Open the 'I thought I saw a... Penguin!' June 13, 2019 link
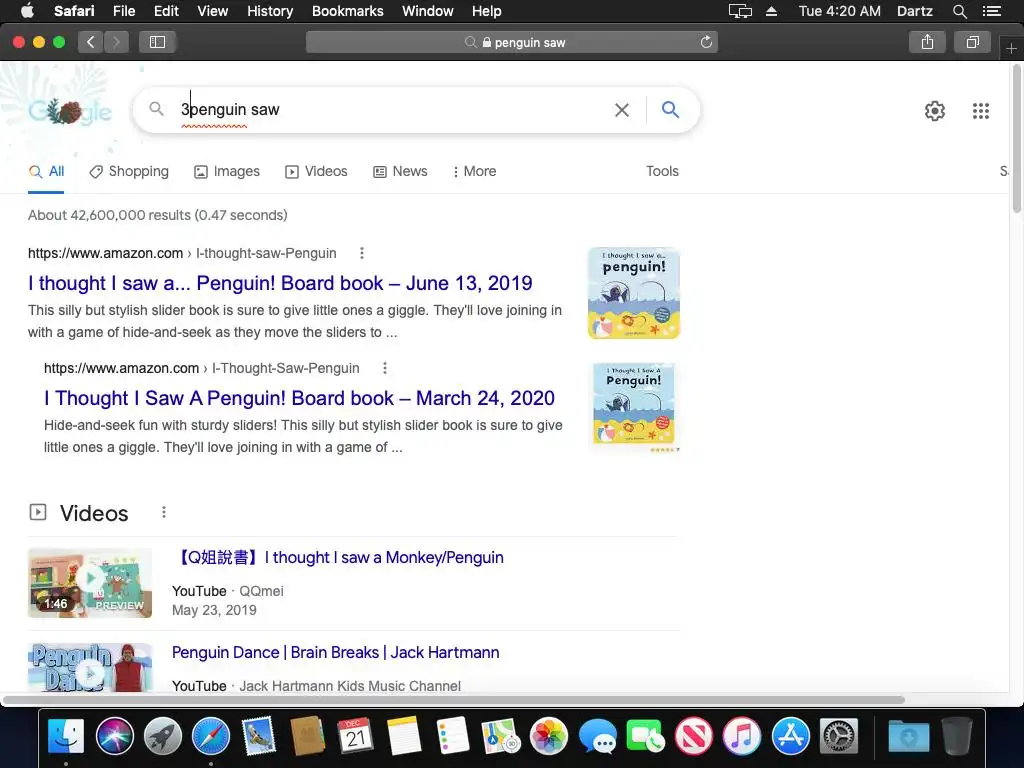Image resolution: width=1024 pixels, height=768 pixels. pyautogui.click(x=280, y=283)
